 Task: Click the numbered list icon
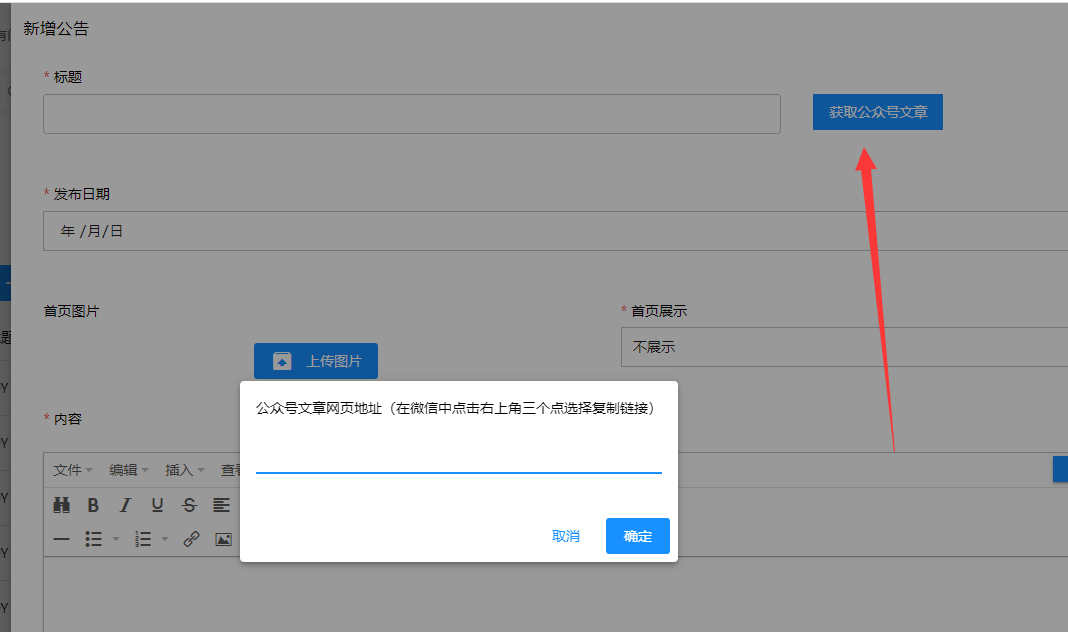(x=143, y=539)
